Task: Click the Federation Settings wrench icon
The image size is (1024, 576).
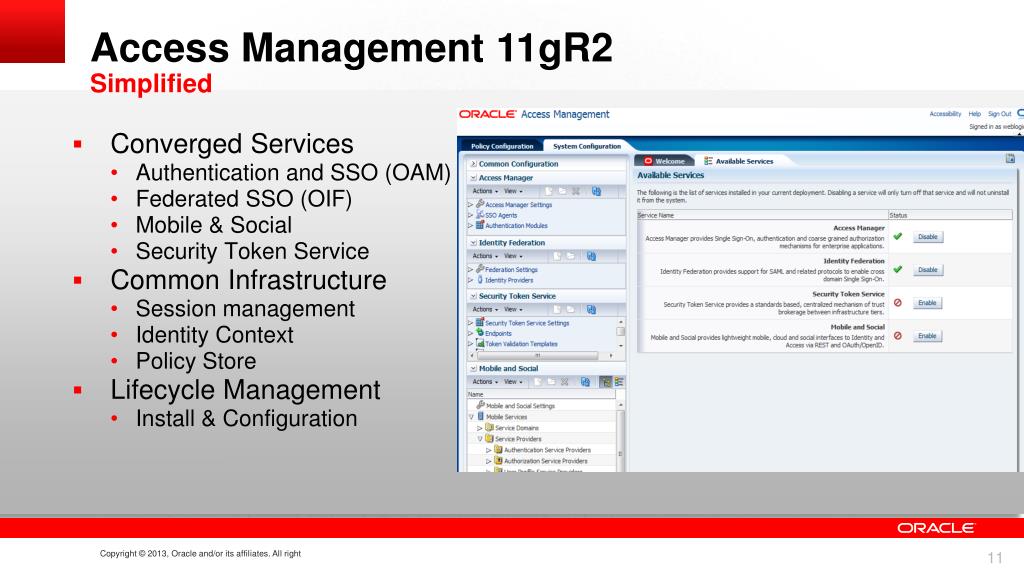Action: click(x=480, y=269)
